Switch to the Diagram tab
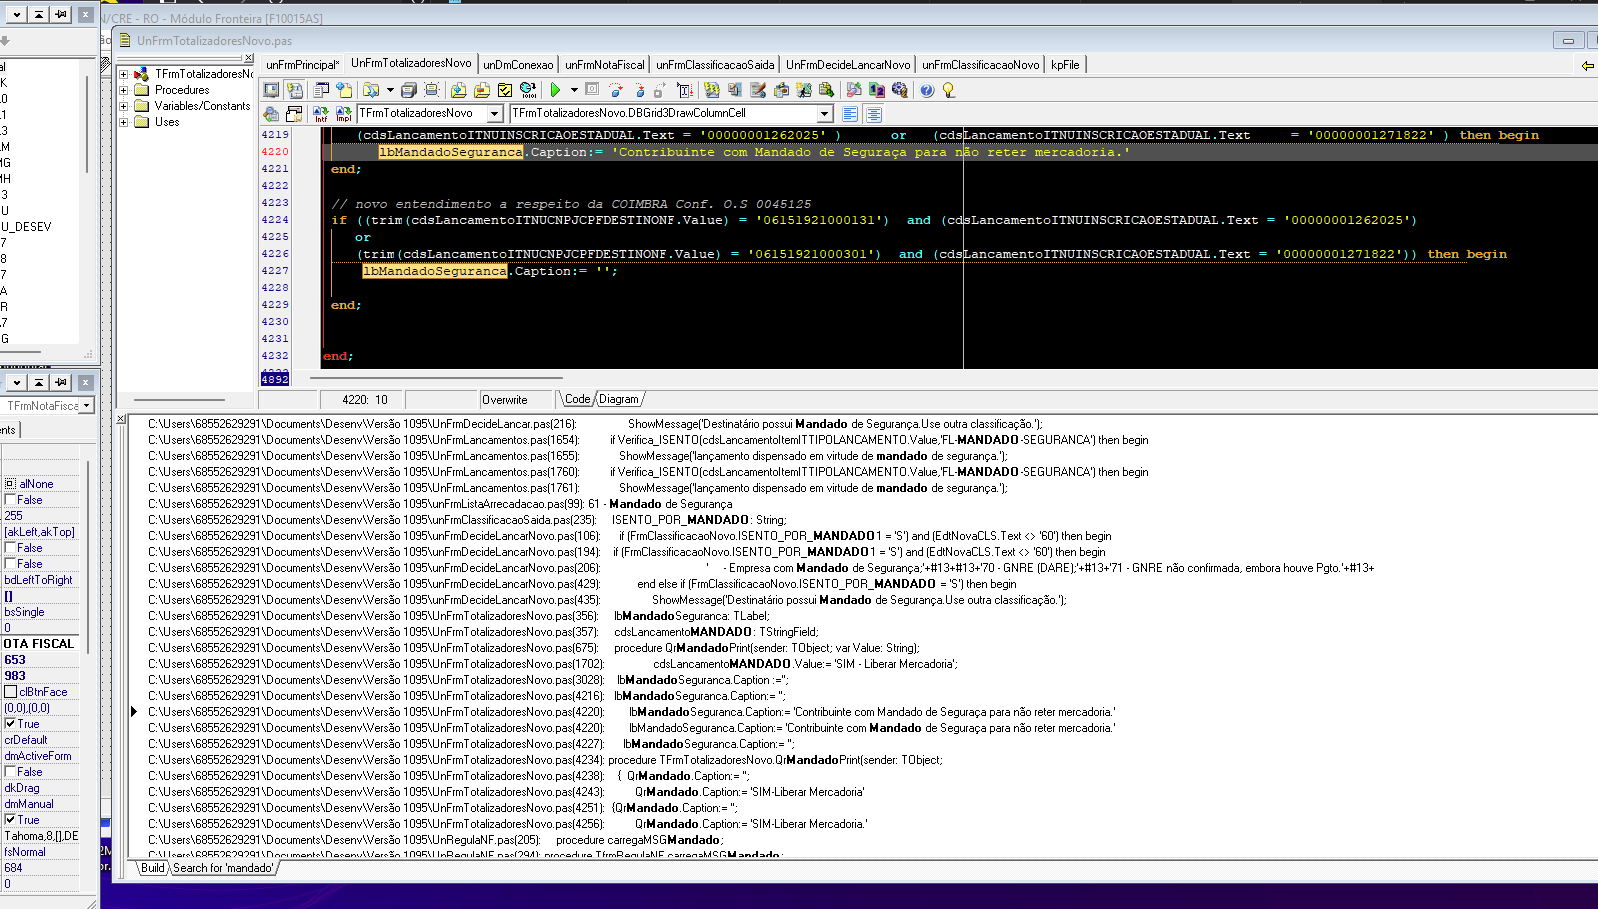Screen dimensions: 1598x909 point(619,399)
